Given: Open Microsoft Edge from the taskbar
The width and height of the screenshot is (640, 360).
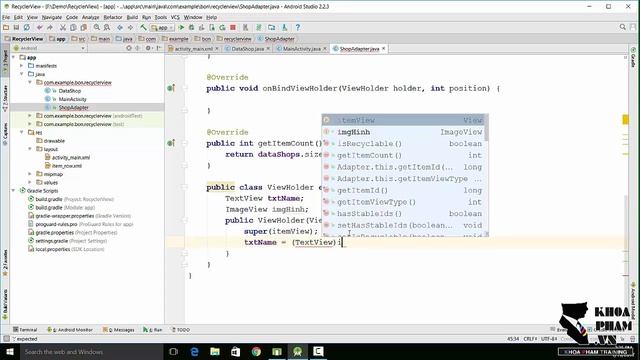Looking at the screenshot, I should 194,351.
